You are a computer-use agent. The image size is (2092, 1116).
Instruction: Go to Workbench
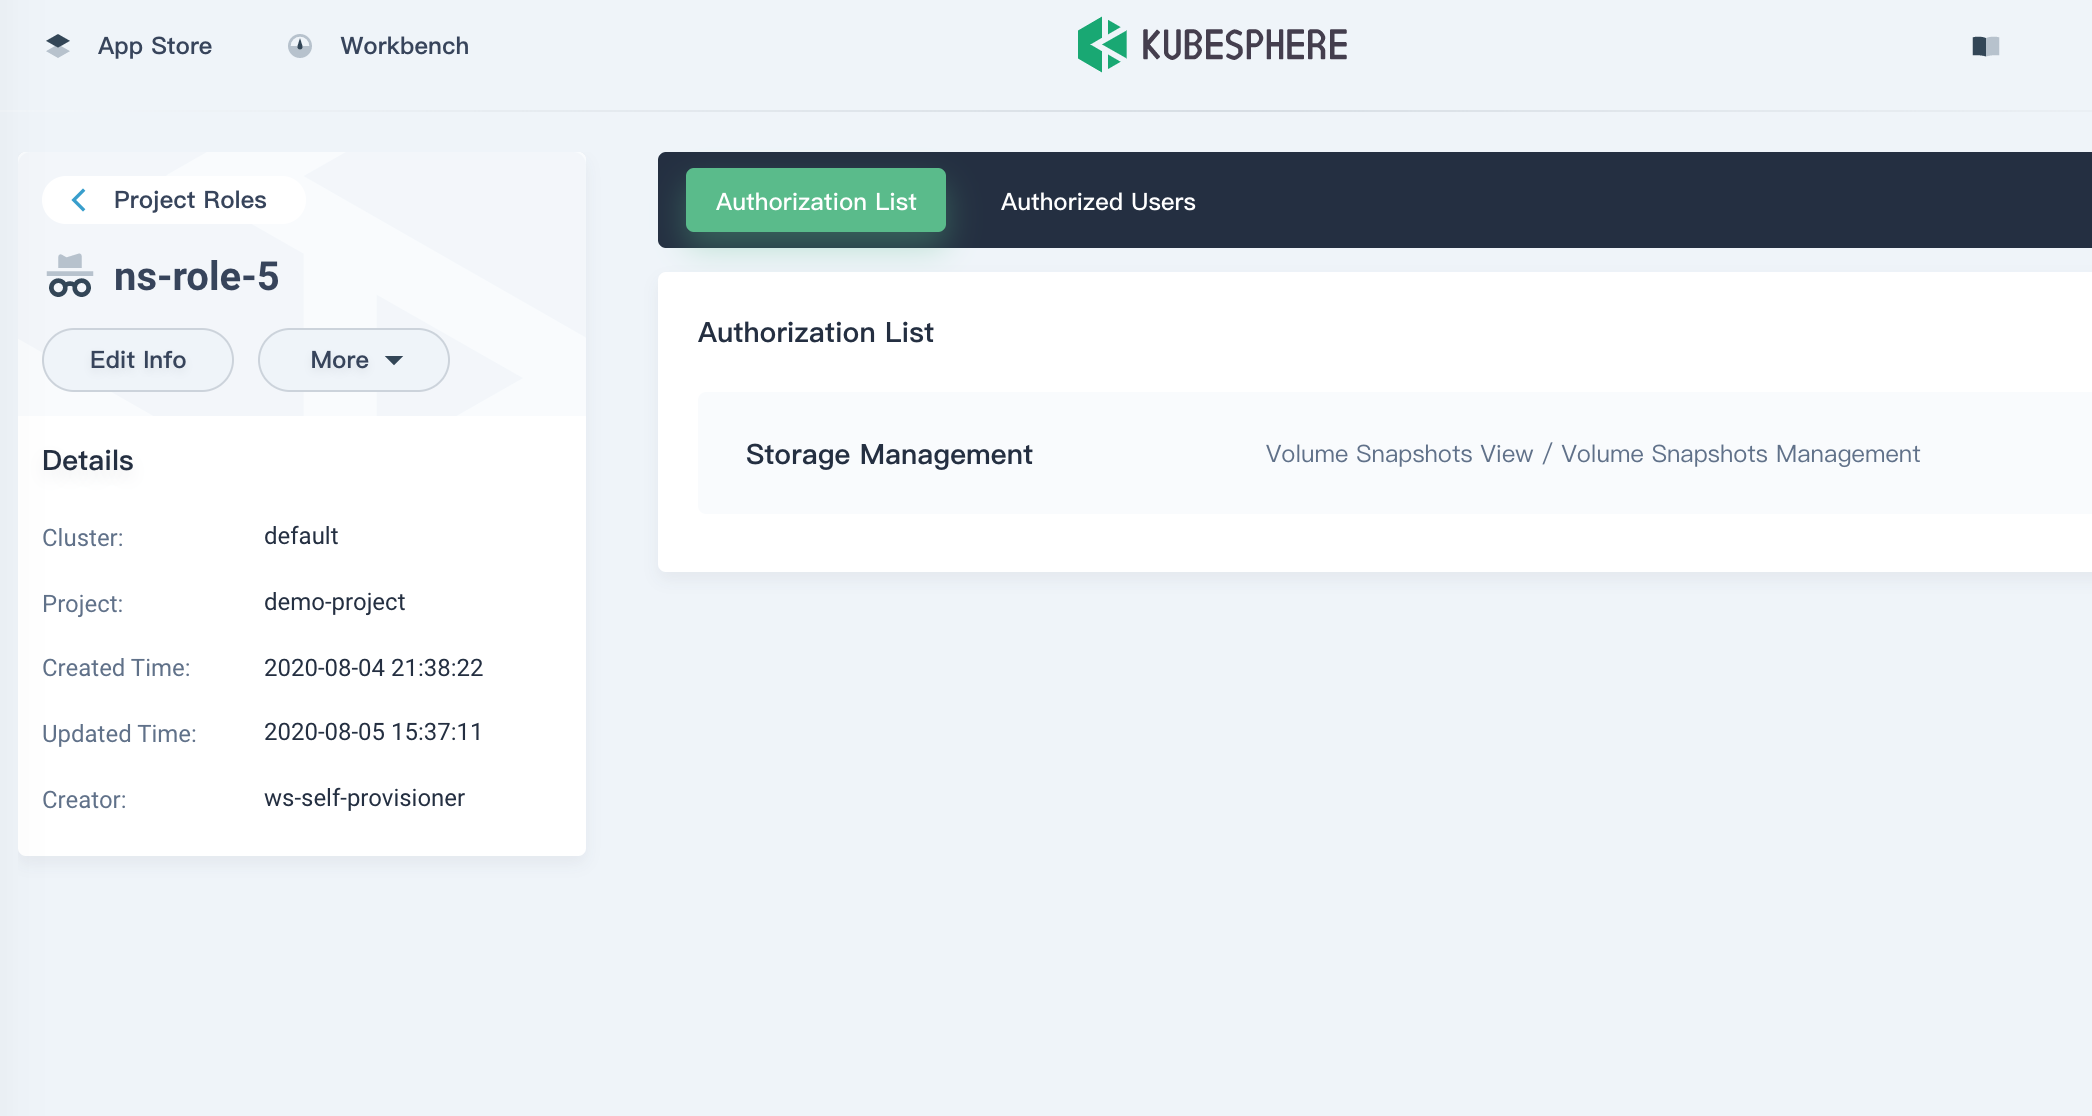tap(404, 46)
